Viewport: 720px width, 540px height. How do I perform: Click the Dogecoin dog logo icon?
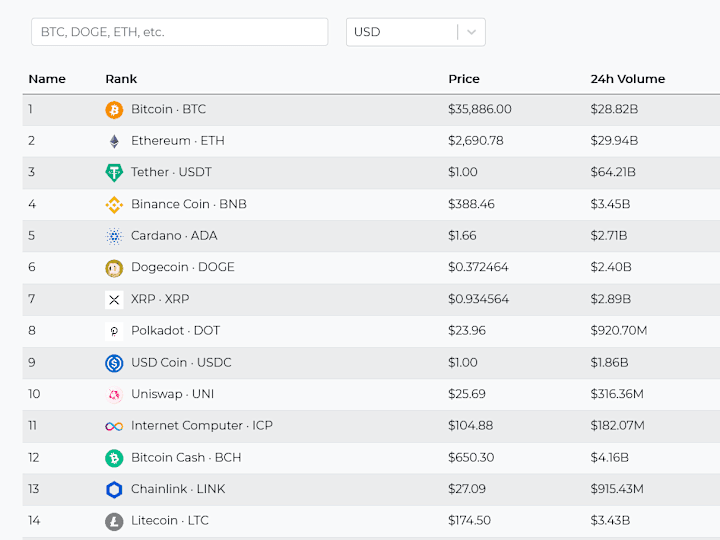click(x=114, y=268)
